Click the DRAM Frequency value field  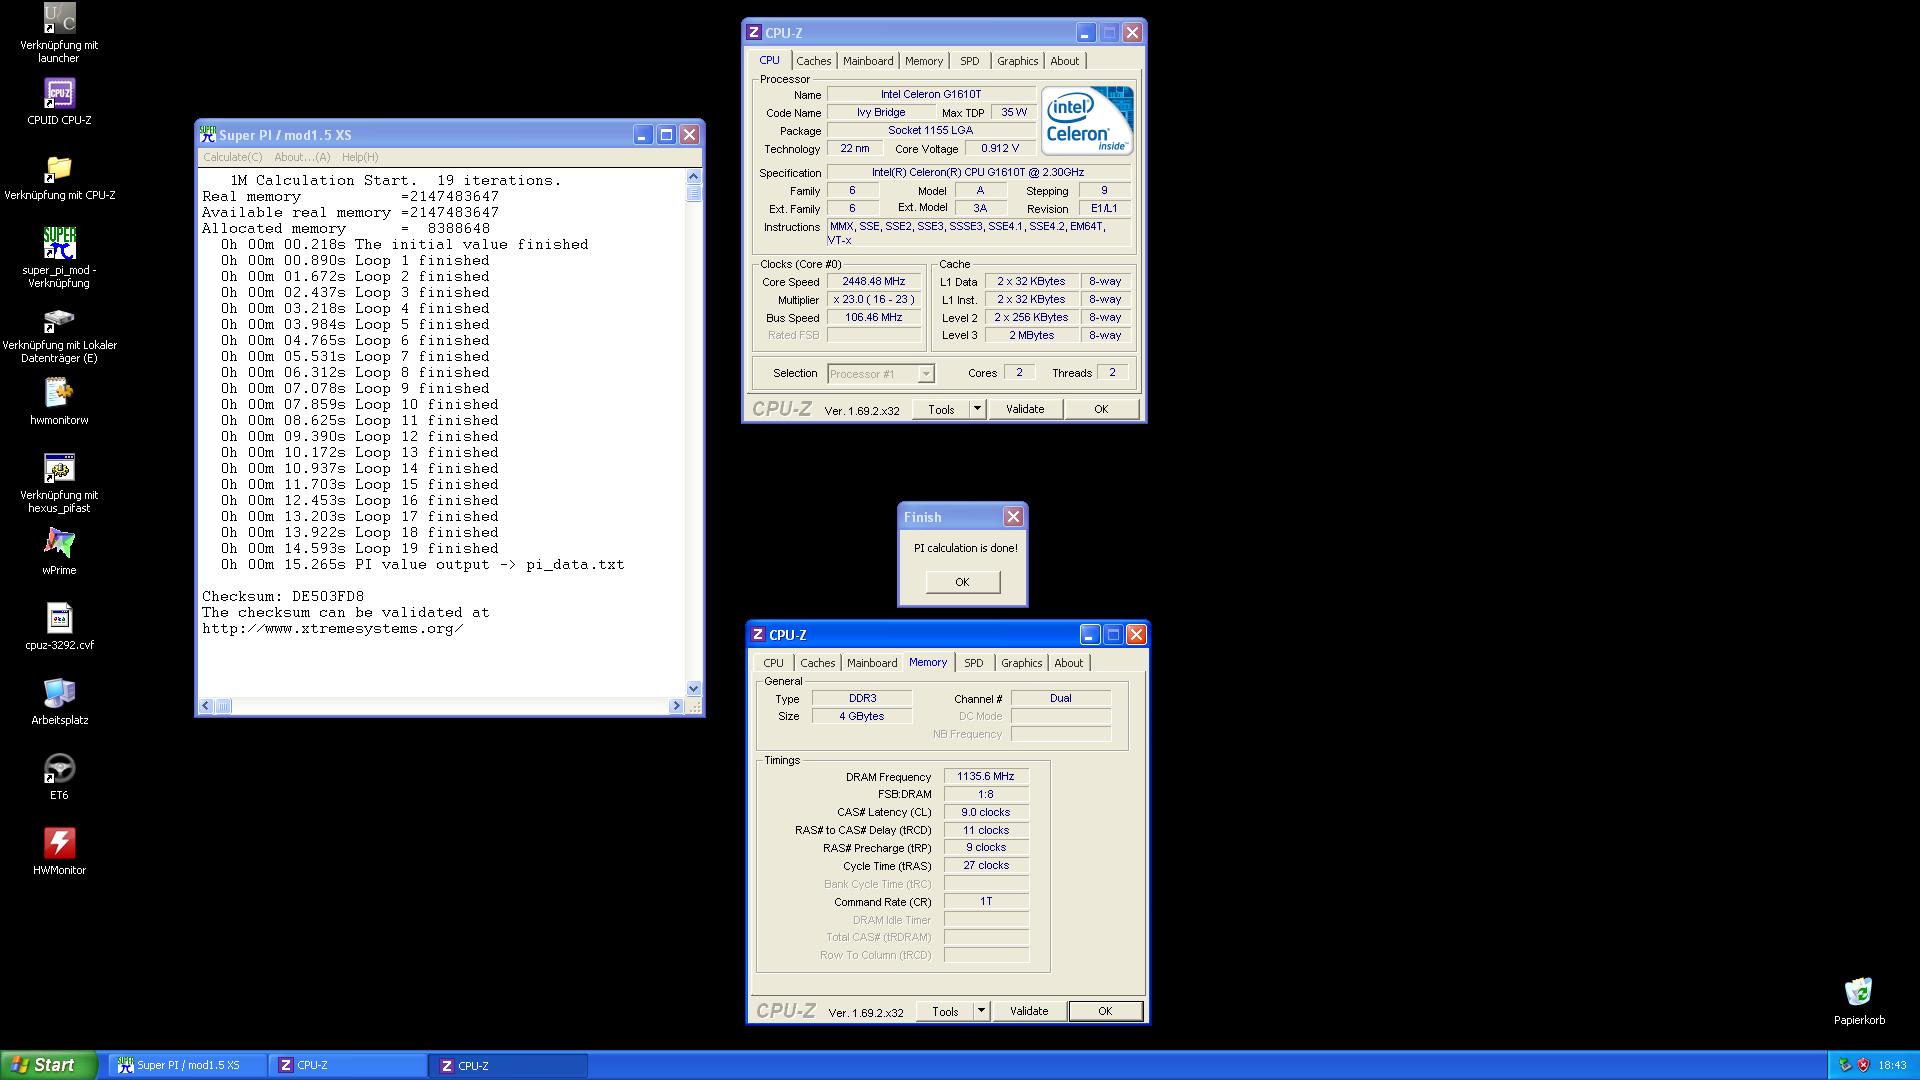click(985, 776)
